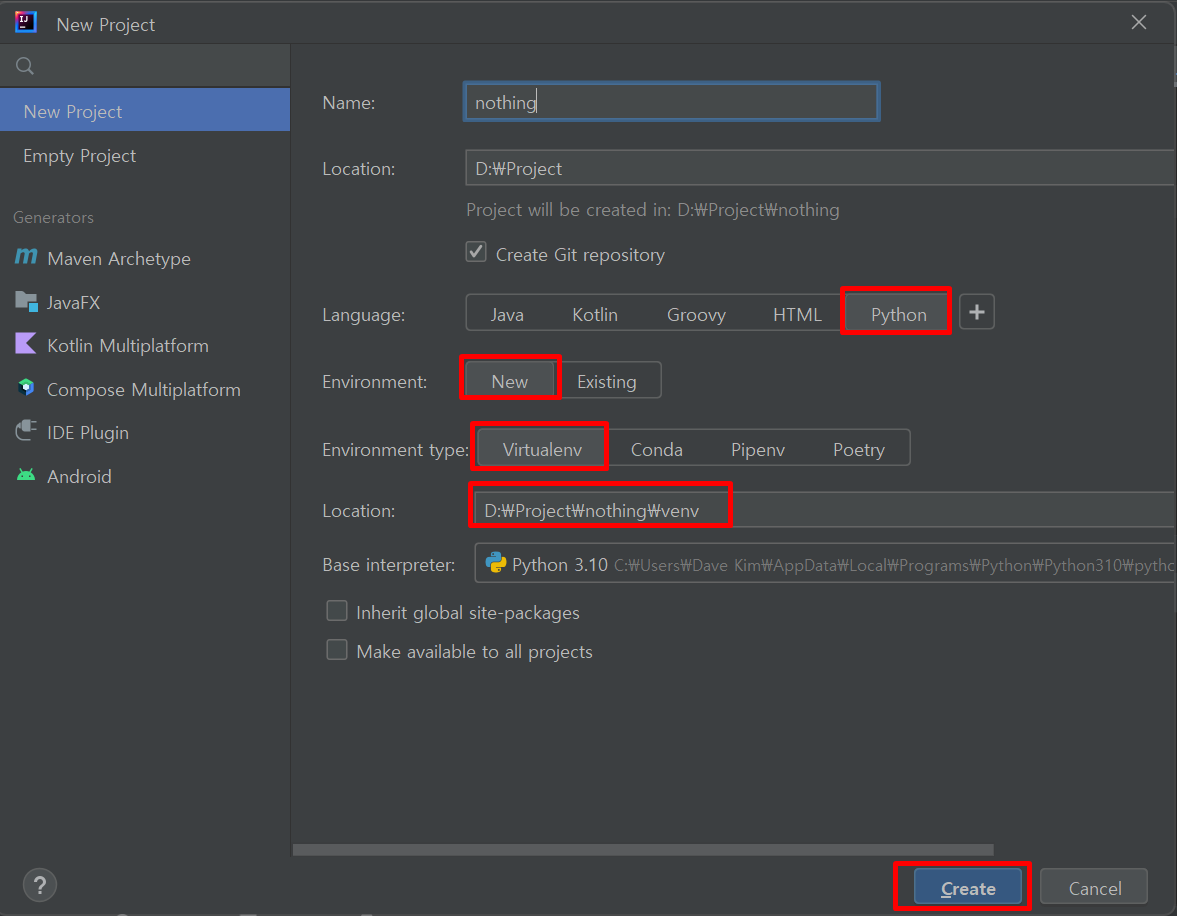Click the Android robot icon

[x=26, y=475]
